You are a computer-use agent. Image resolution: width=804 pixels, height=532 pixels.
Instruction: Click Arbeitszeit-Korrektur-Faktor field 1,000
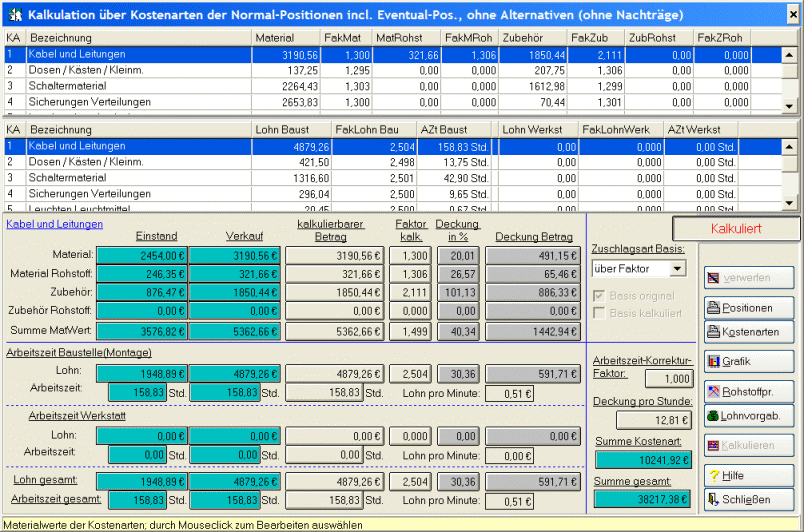(x=669, y=379)
